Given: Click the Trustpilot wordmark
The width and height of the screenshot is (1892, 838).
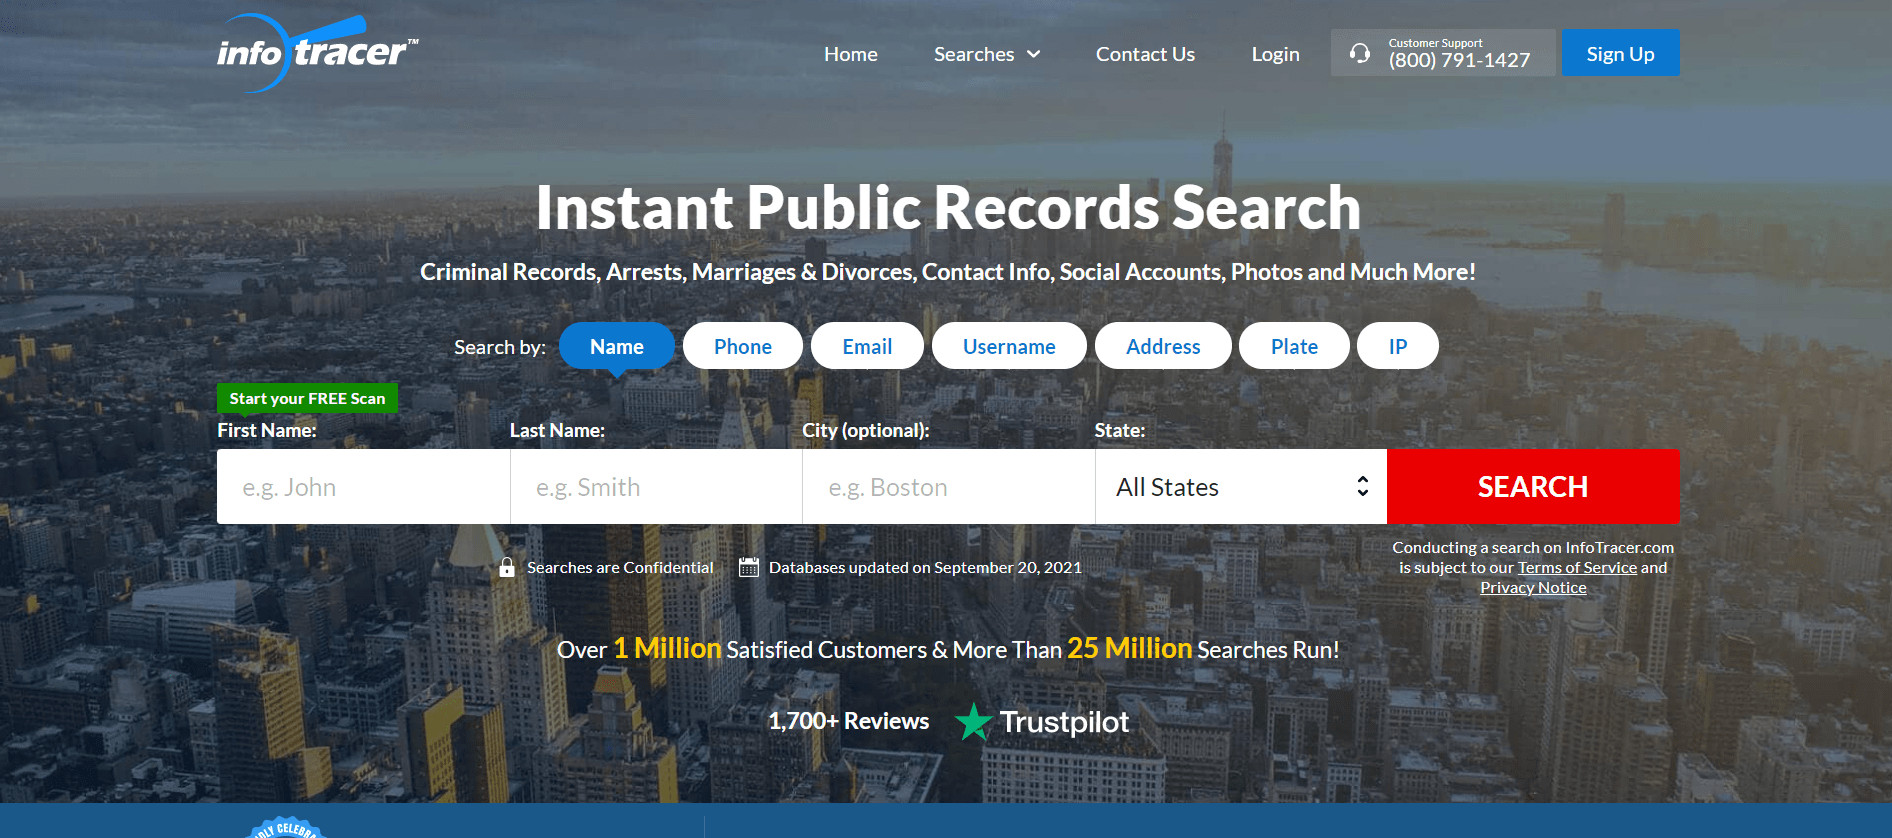Looking at the screenshot, I should click(x=1064, y=722).
